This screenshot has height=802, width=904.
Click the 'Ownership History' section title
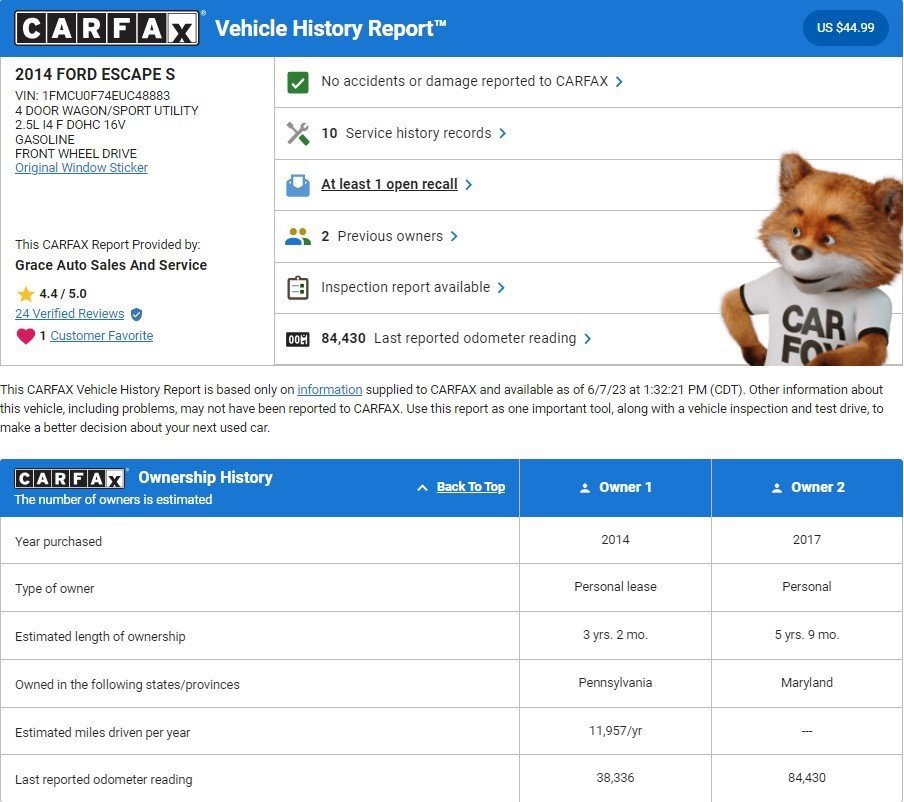[x=205, y=477]
